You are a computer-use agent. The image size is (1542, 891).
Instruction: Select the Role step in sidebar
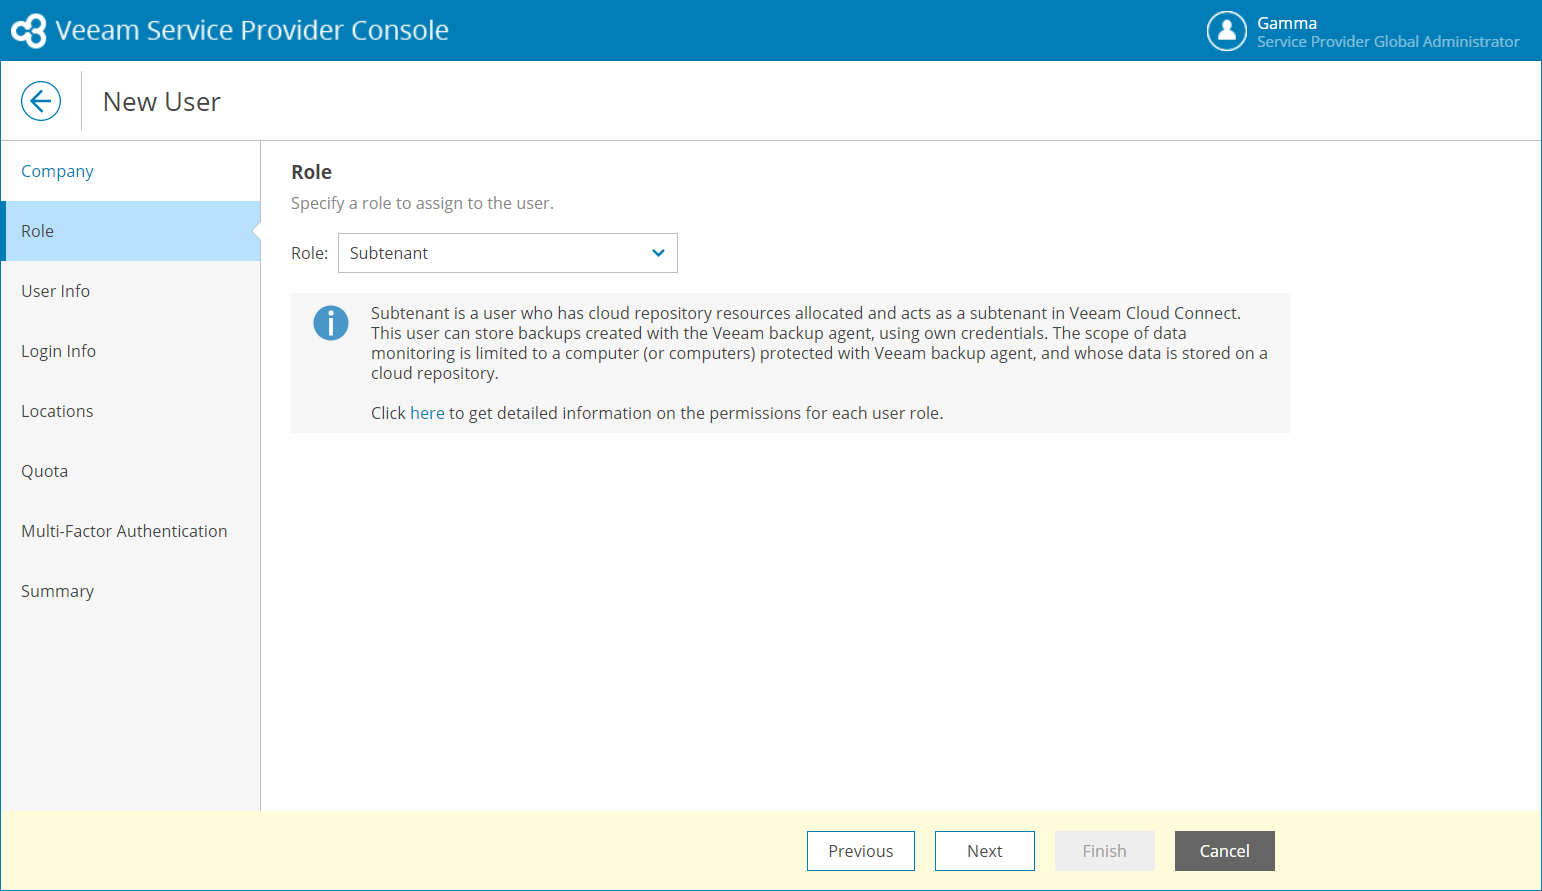[38, 231]
